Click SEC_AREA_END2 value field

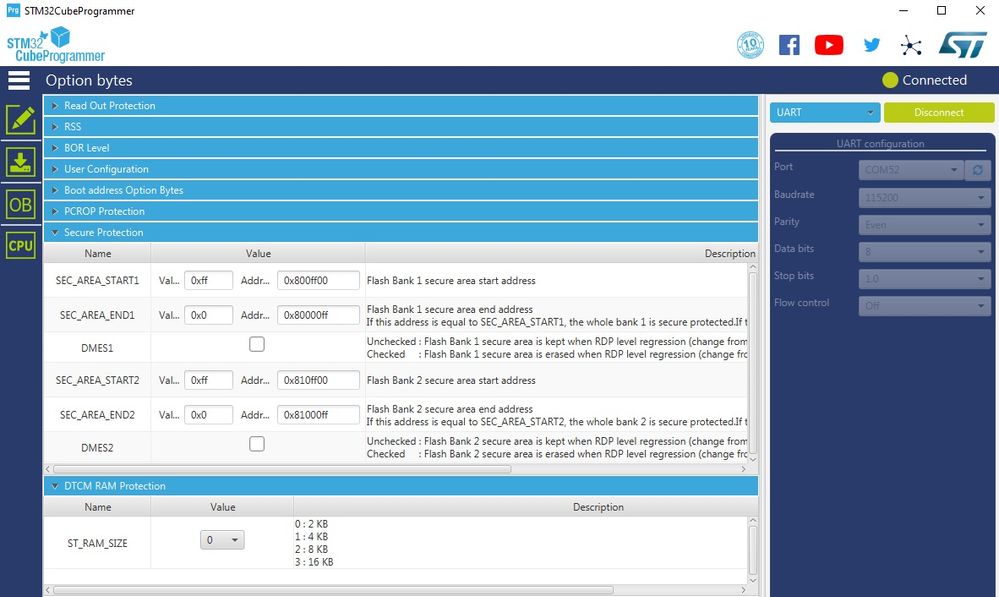208,415
